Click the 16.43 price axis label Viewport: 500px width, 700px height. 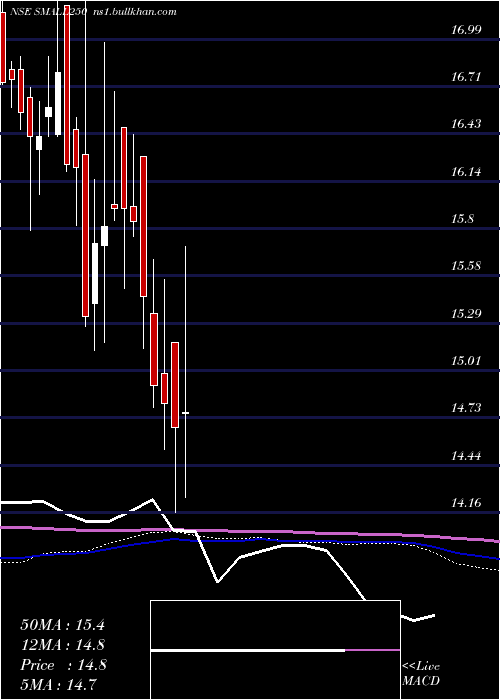[466, 124]
